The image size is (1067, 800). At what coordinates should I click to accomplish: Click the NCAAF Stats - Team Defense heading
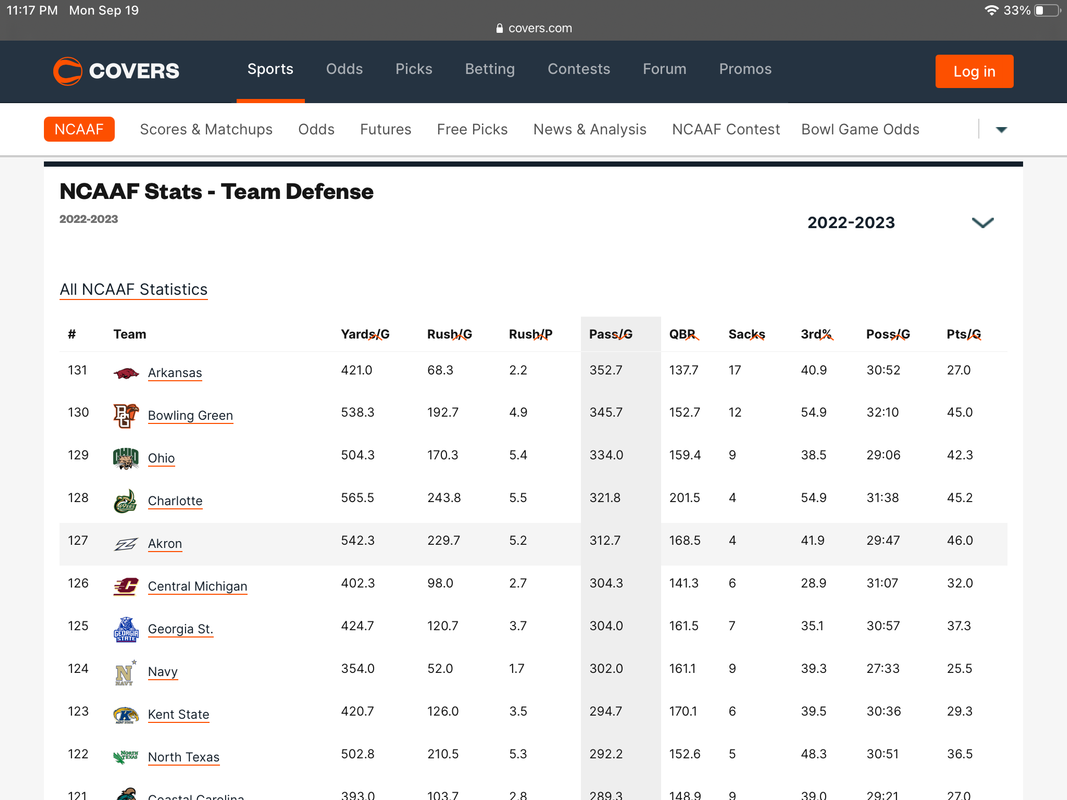[x=216, y=192]
